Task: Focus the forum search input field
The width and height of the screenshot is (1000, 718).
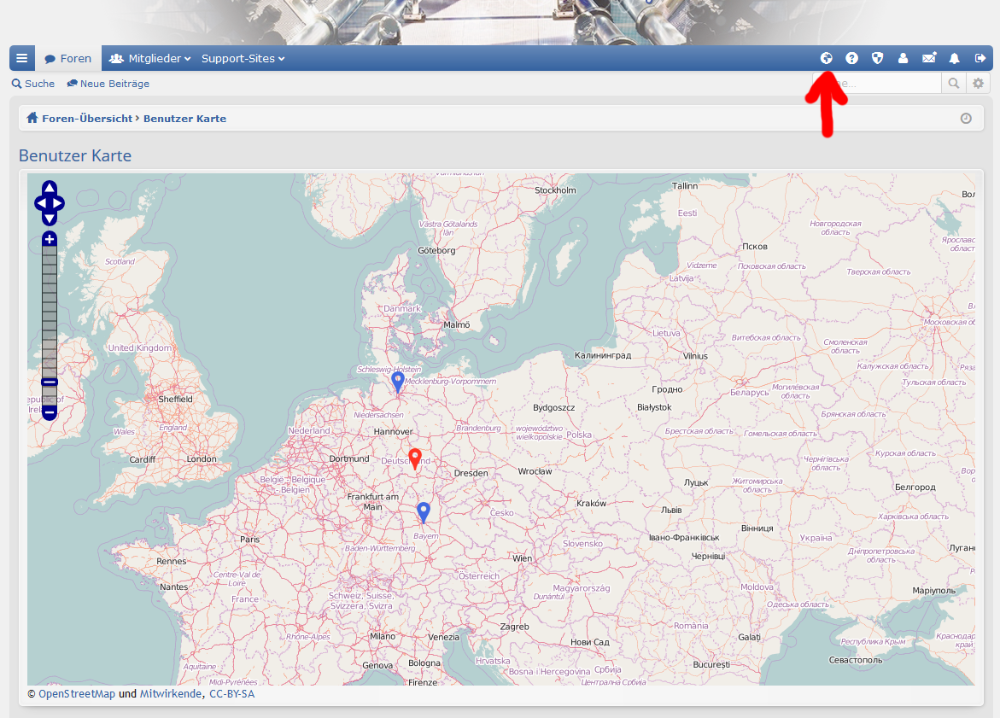Action: [x=877, y=83]
